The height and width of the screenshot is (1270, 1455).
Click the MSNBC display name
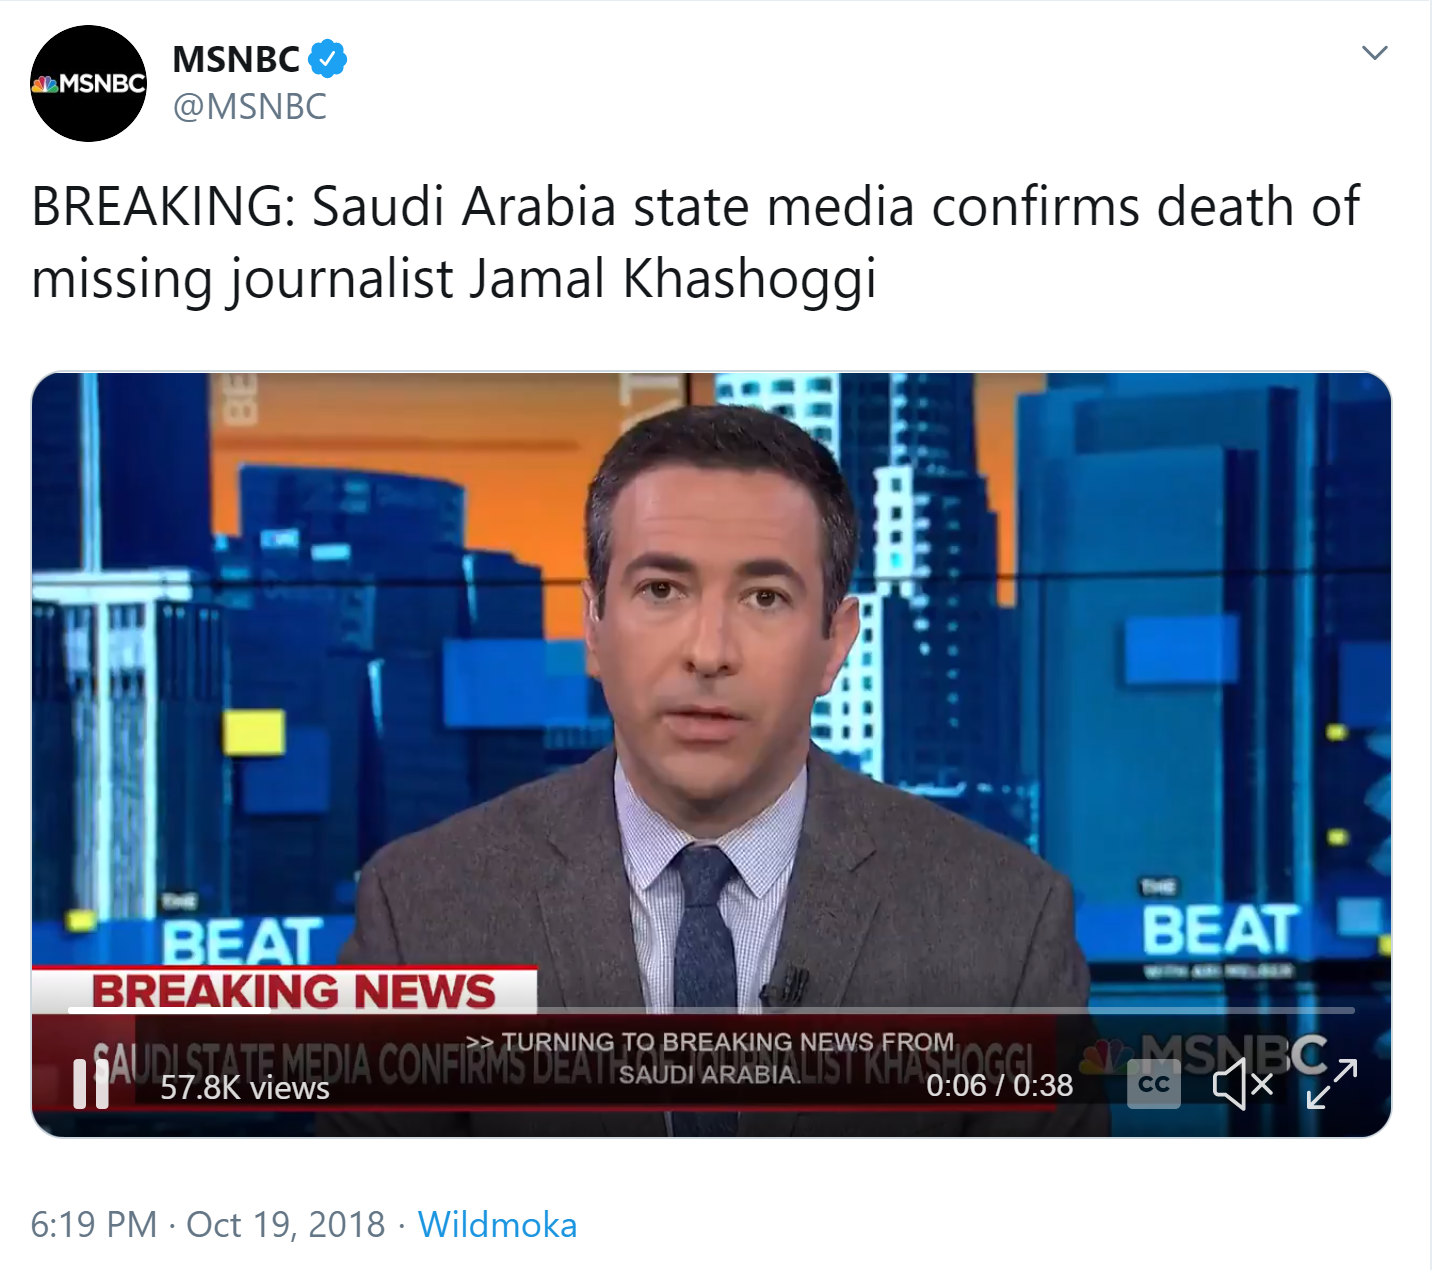coord(236,59)
